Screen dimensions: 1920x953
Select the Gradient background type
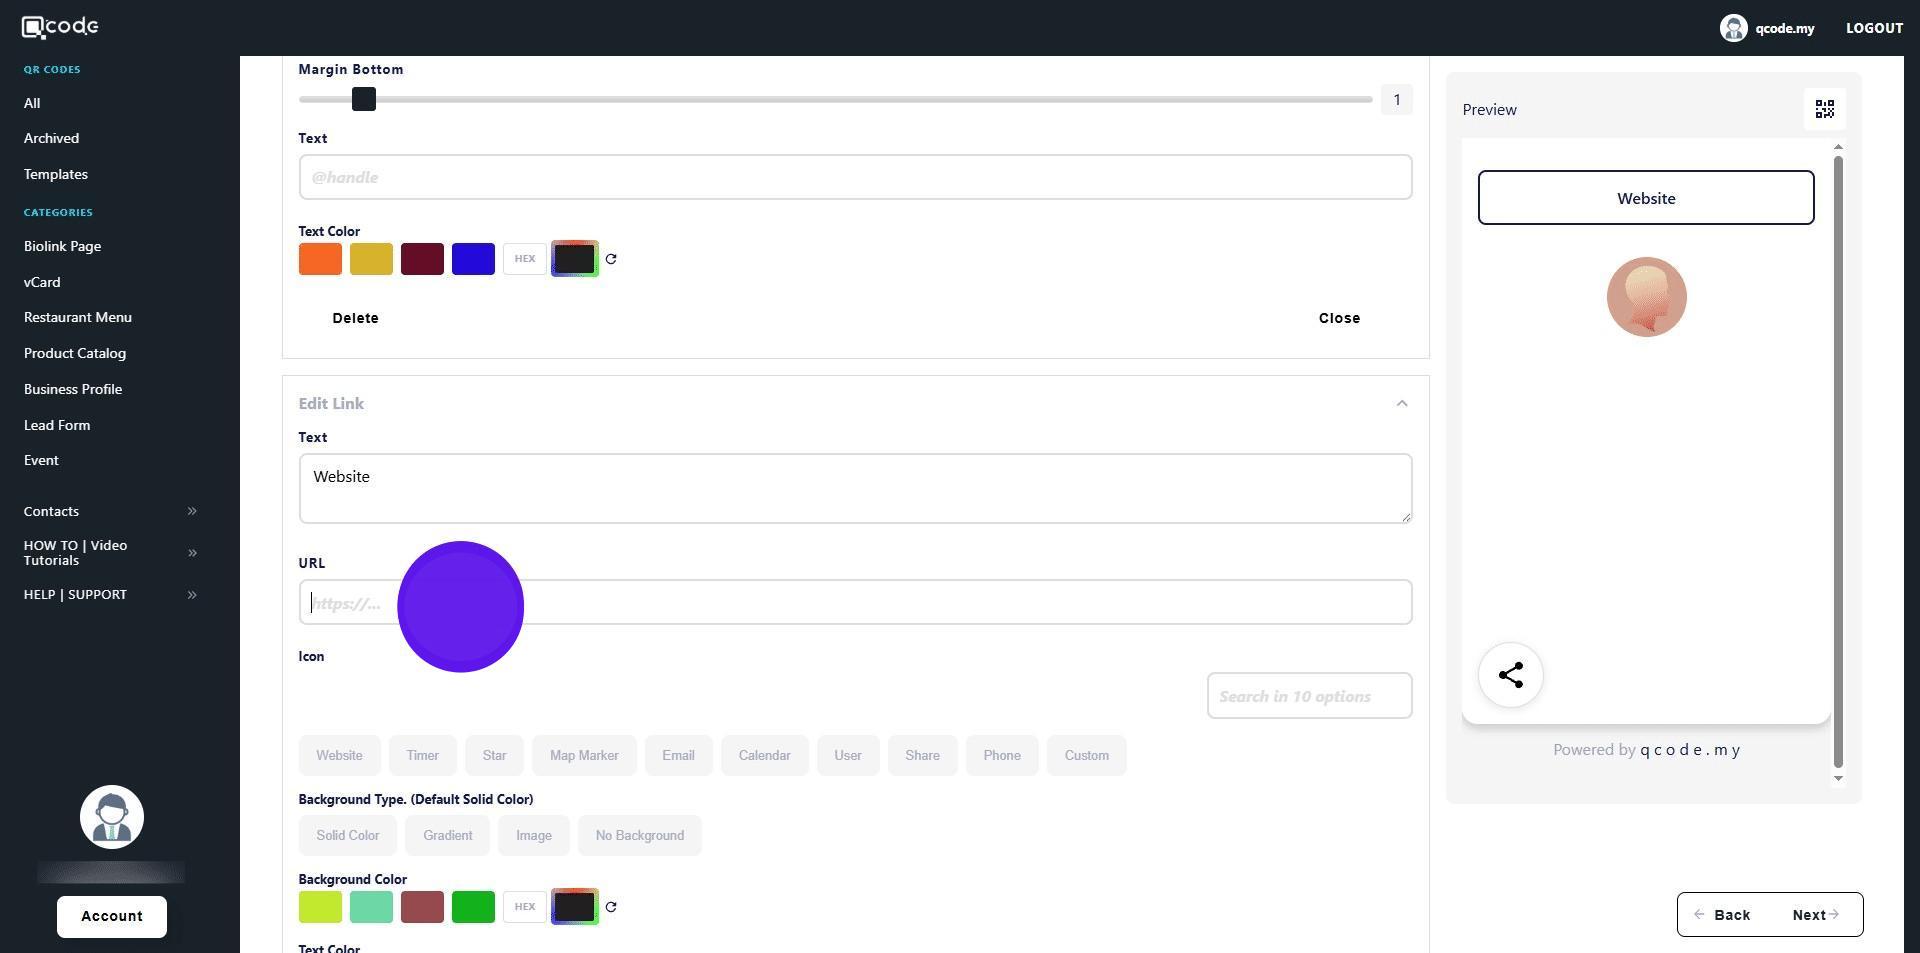(447, 835)
